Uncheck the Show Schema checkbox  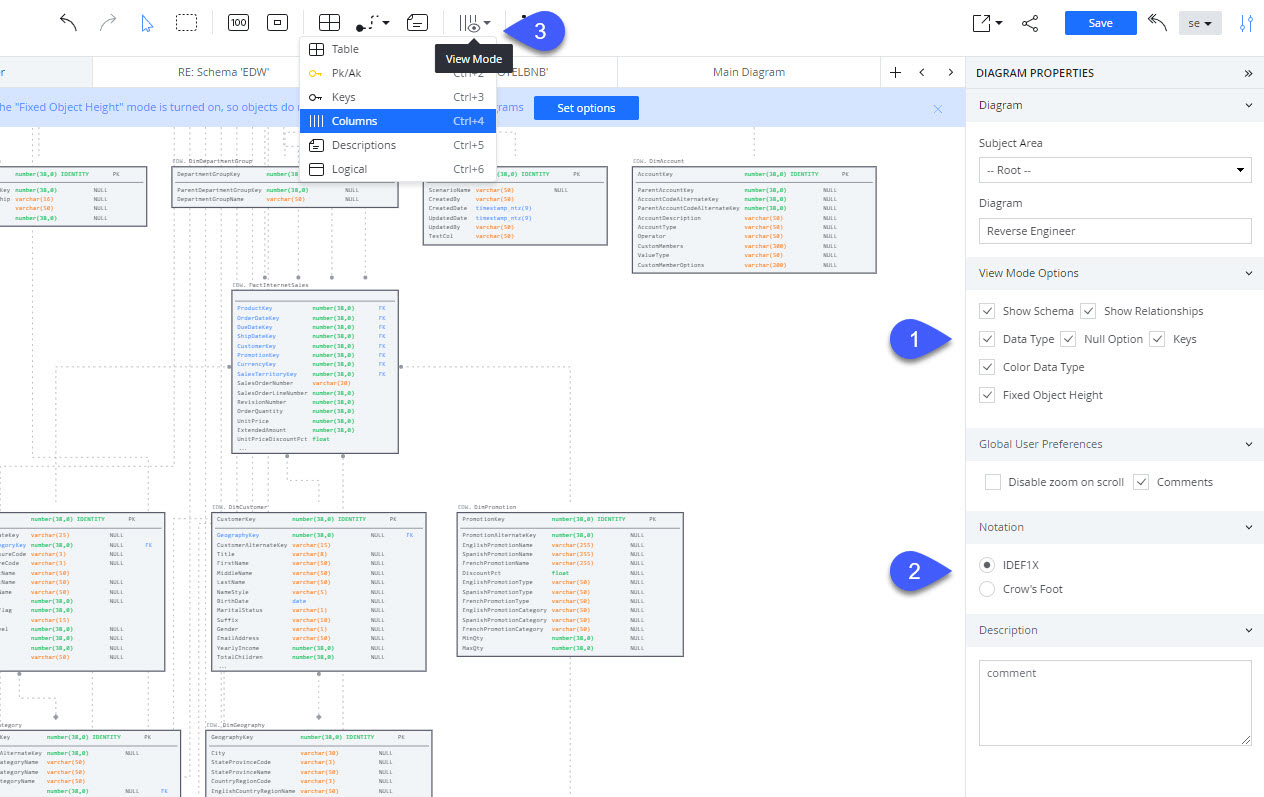[987, 311]
